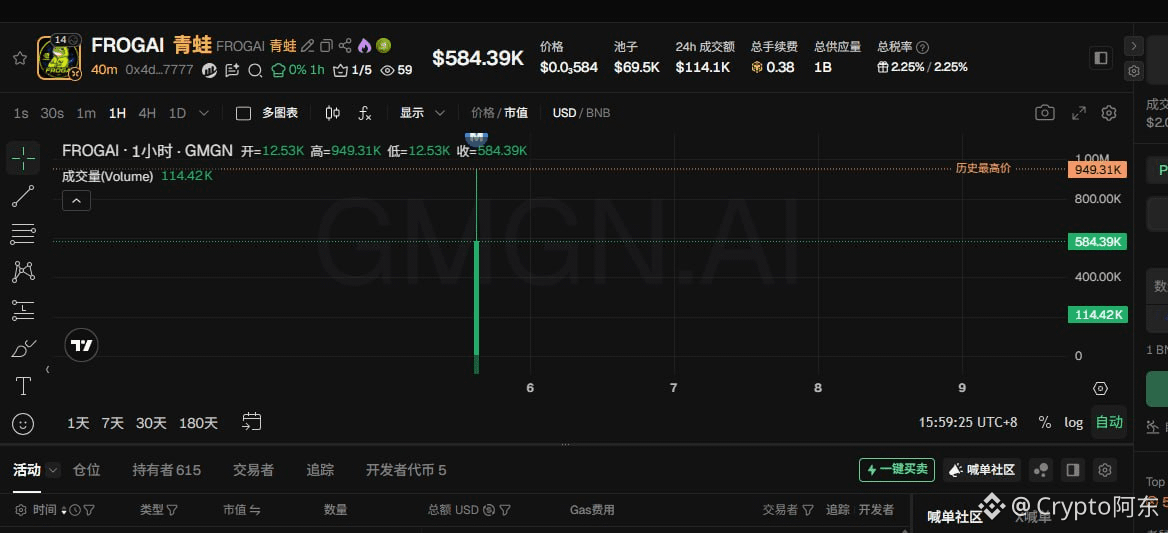
Task: Copy contract address 0x4d...7777
Action: [159, 70]
